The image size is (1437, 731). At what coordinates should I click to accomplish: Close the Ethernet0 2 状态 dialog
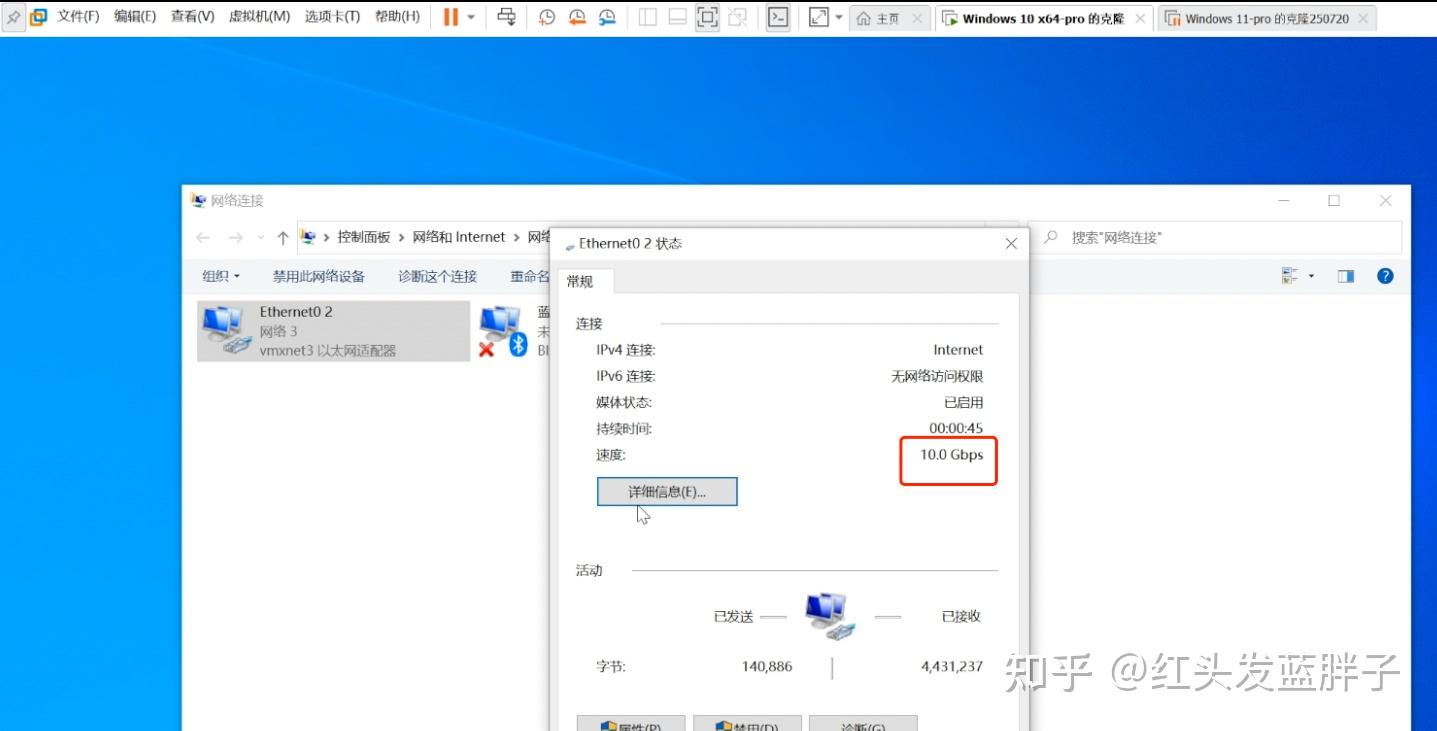tap(1011, 243)
